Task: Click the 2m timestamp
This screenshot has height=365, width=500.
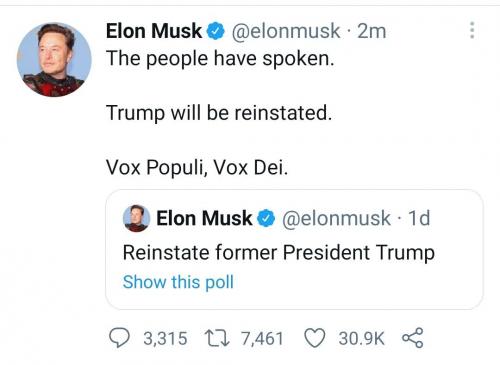Action: (x=372, y=31)
